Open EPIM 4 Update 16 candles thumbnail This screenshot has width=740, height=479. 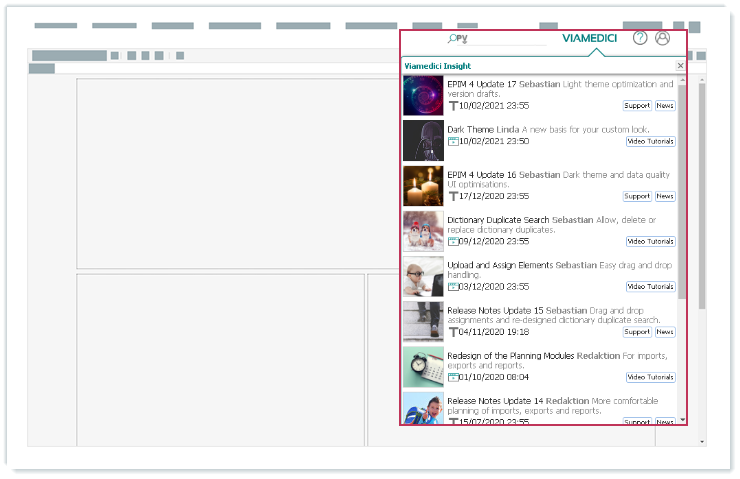423,186
